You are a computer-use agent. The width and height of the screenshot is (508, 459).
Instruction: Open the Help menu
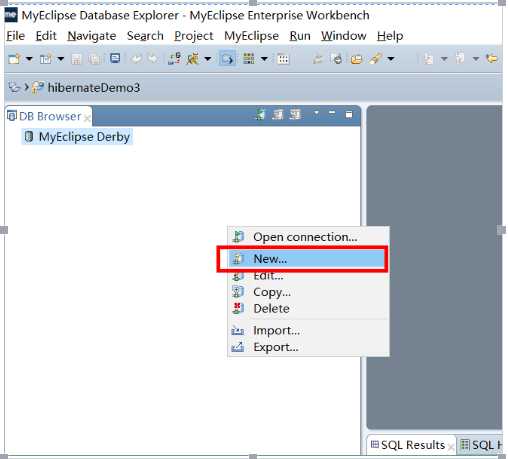coord(390,36)
